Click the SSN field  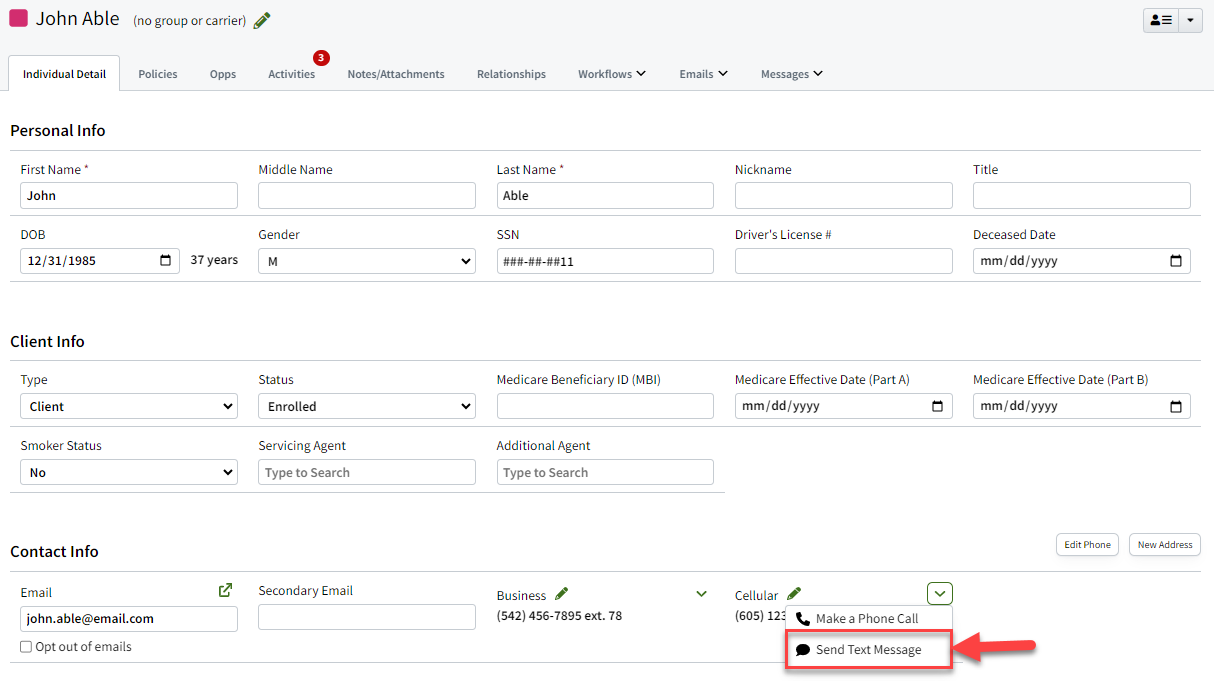pyautogui.click(x=605, y=261)
